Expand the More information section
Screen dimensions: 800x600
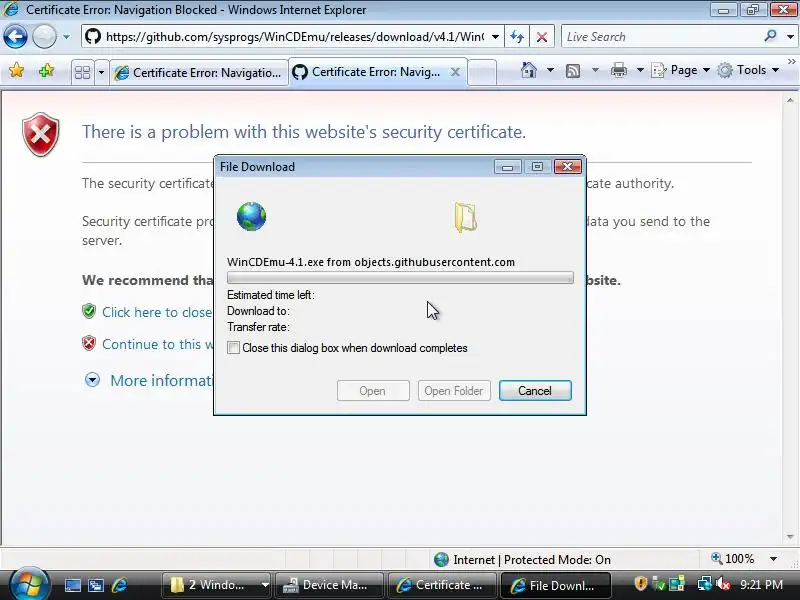click(x=92, y=380)
